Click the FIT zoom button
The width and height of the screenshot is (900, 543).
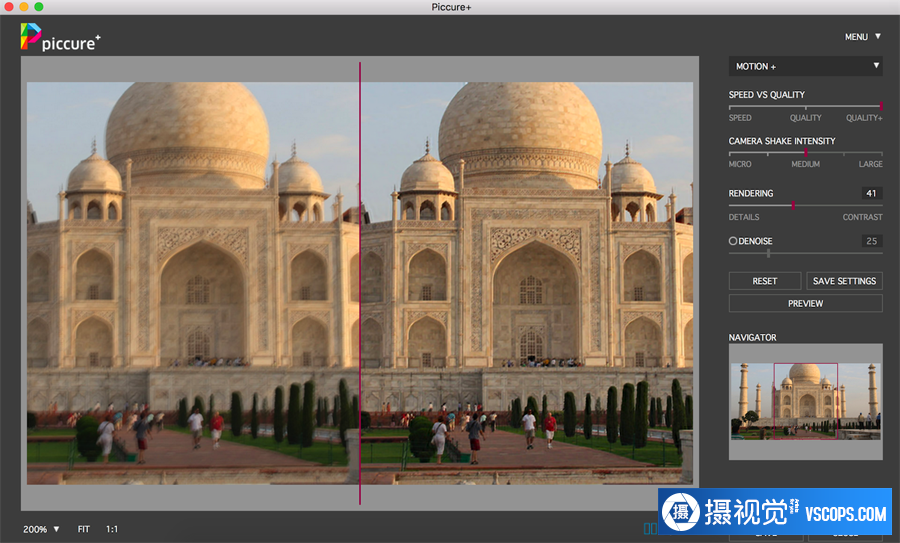pos(84,529)
